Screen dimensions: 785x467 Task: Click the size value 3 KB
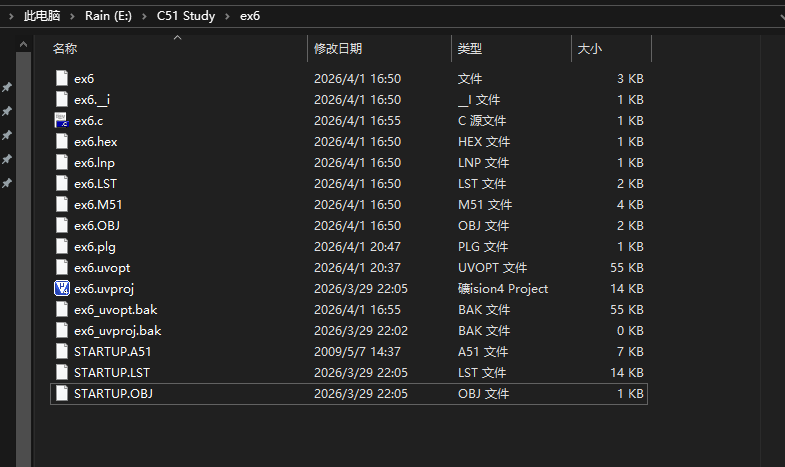tap(630, 79)
